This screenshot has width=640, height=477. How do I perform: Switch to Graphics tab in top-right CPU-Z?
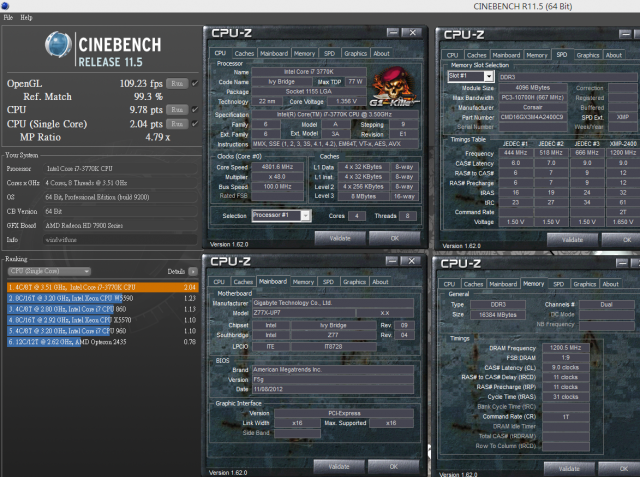click(588, 55)
